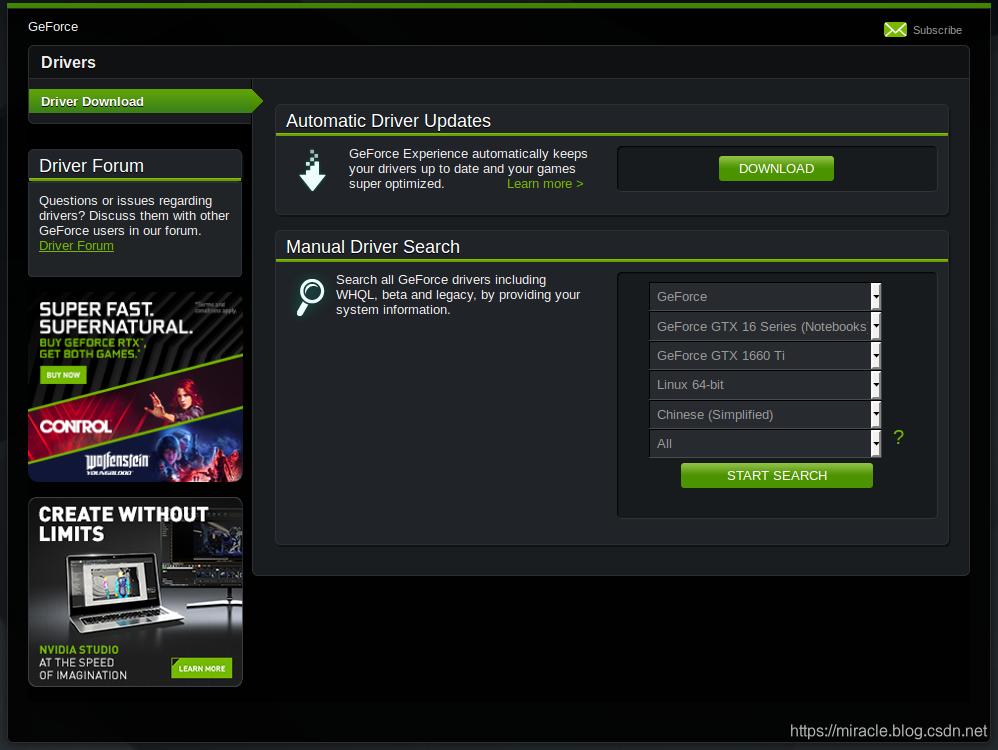Open the GeForce GTX 1660 Ti dropdown
This screenshot has width=998, height=750.
[765, 356]
